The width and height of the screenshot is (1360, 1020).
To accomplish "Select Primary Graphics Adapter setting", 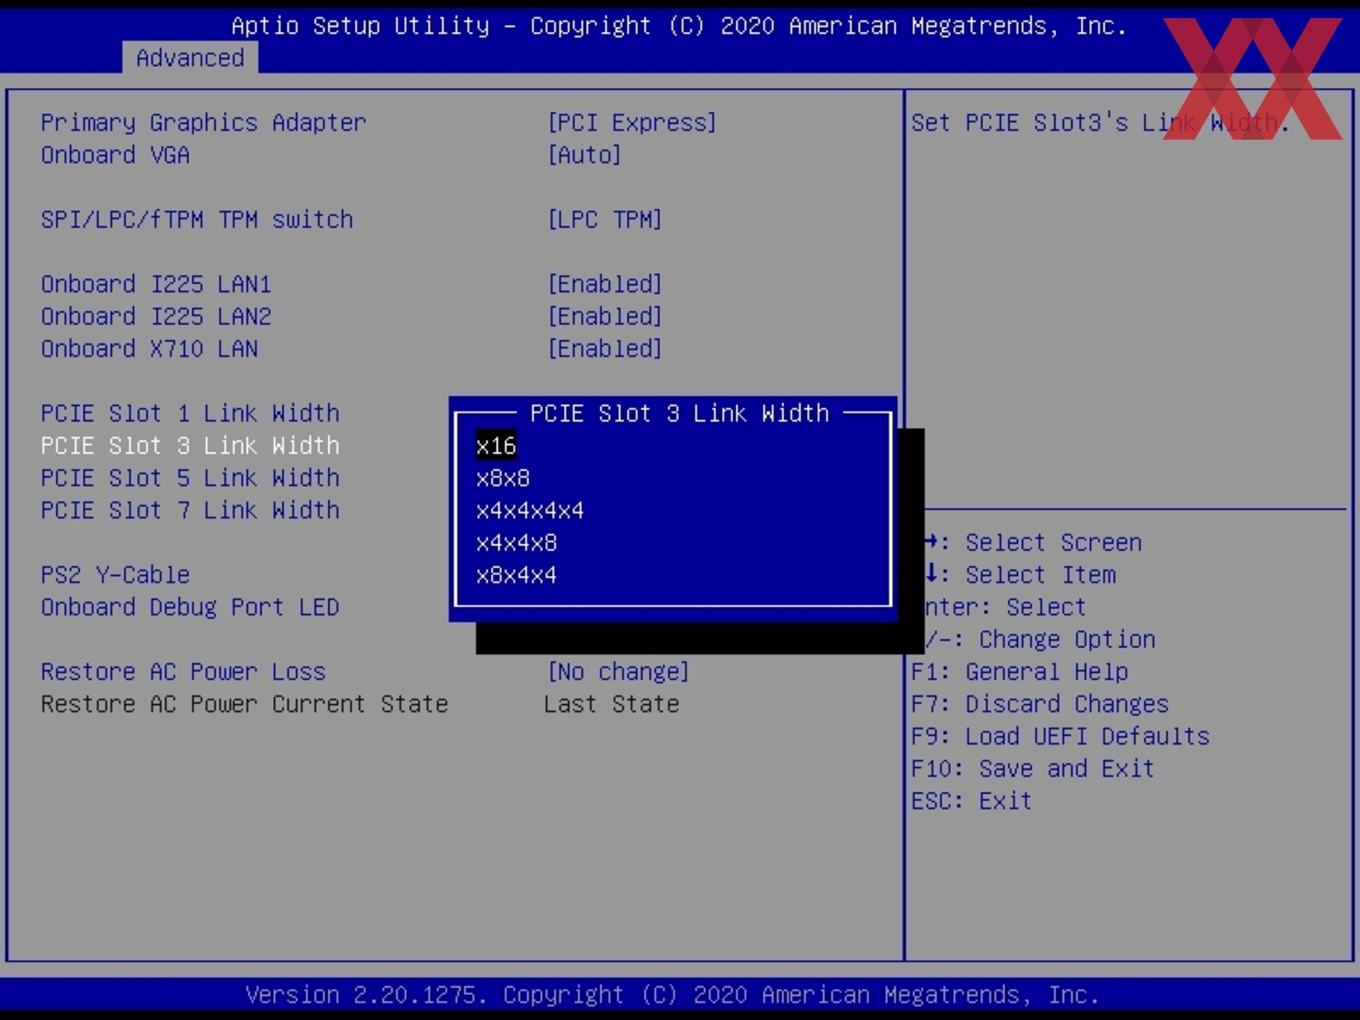I will (x=203, y=123).
